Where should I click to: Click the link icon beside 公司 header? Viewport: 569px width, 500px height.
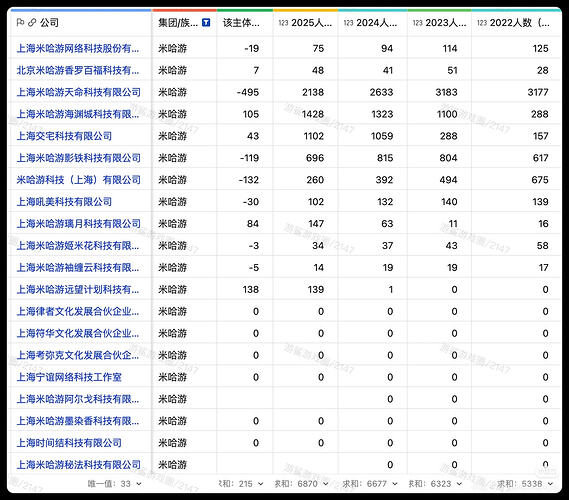point(32,22)
